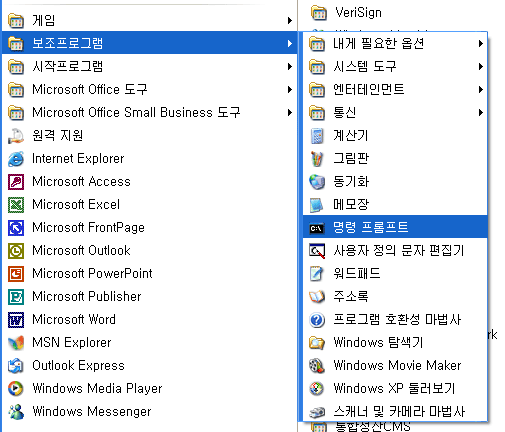Click the 'Microsoft Excel' text
Image resolution: width=505 pixels, height=432 pixels.
click(76, 205)
